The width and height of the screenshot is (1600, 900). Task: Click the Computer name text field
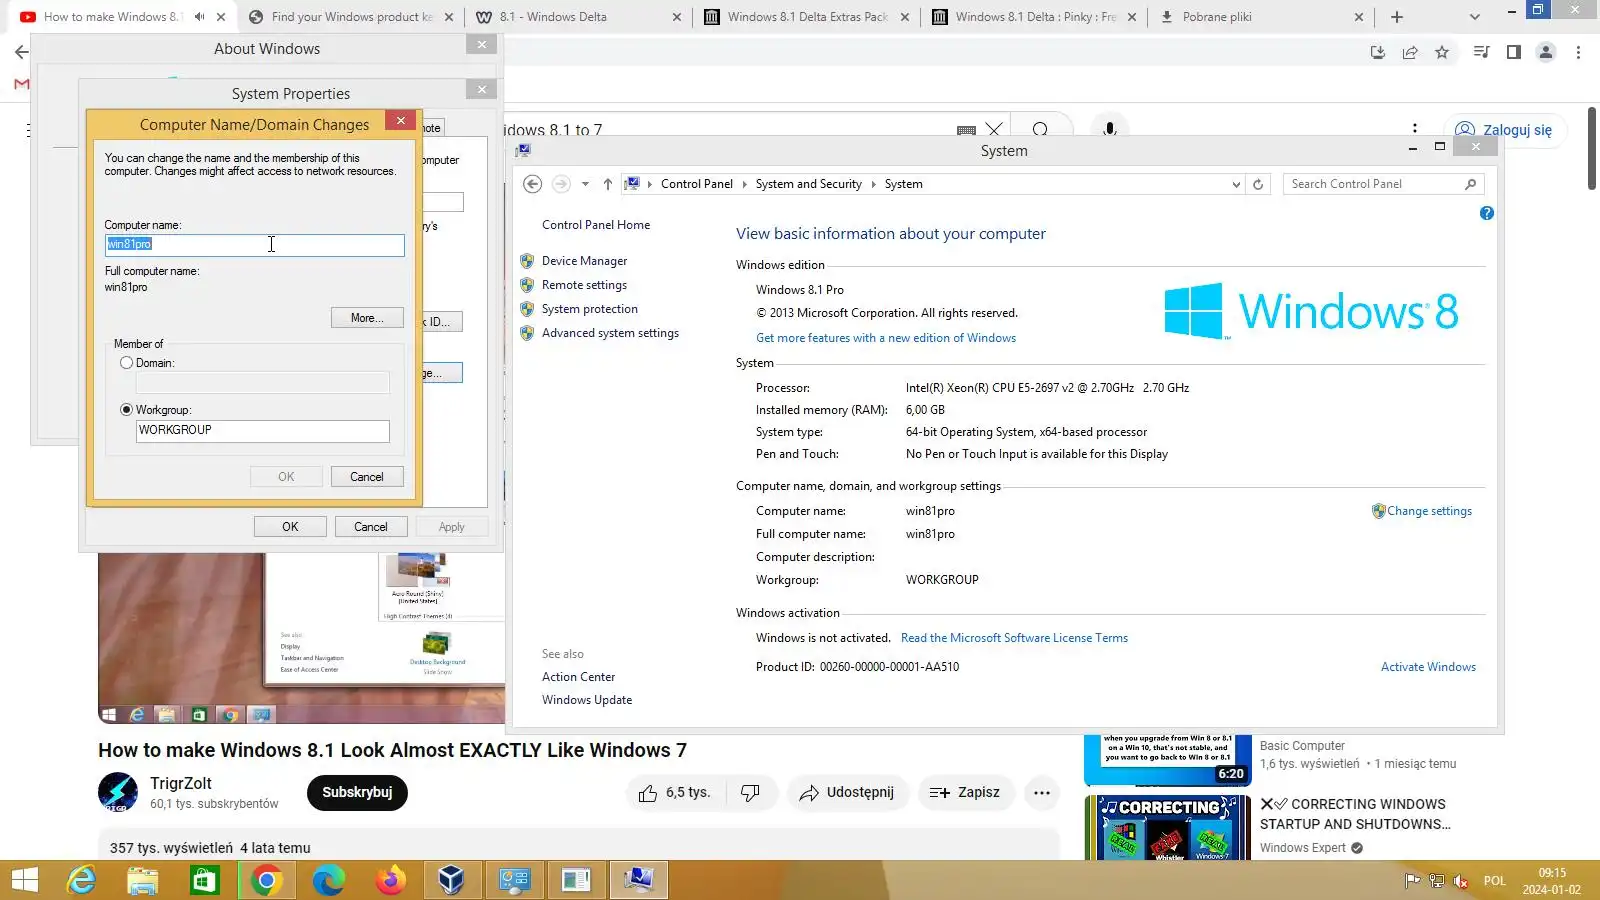[254, 245]
